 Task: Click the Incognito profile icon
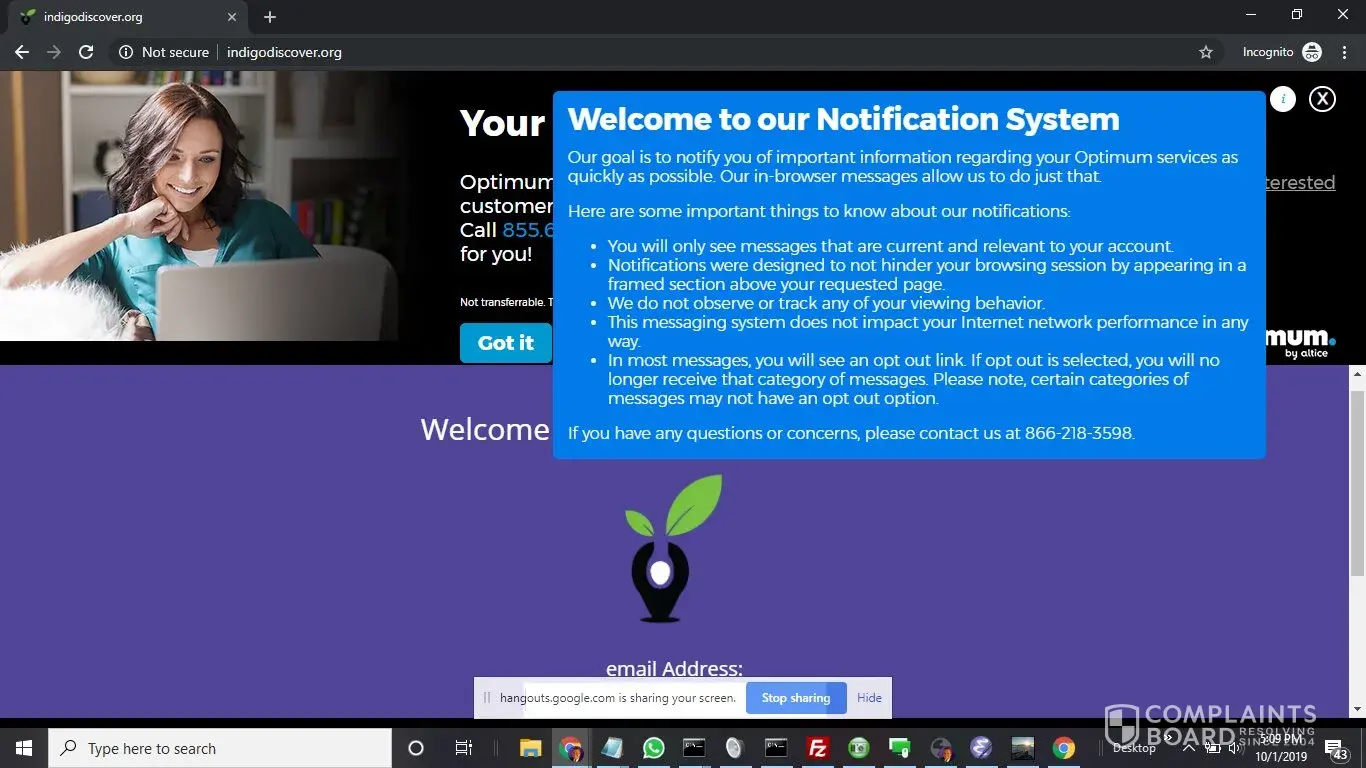[1312, 52]
